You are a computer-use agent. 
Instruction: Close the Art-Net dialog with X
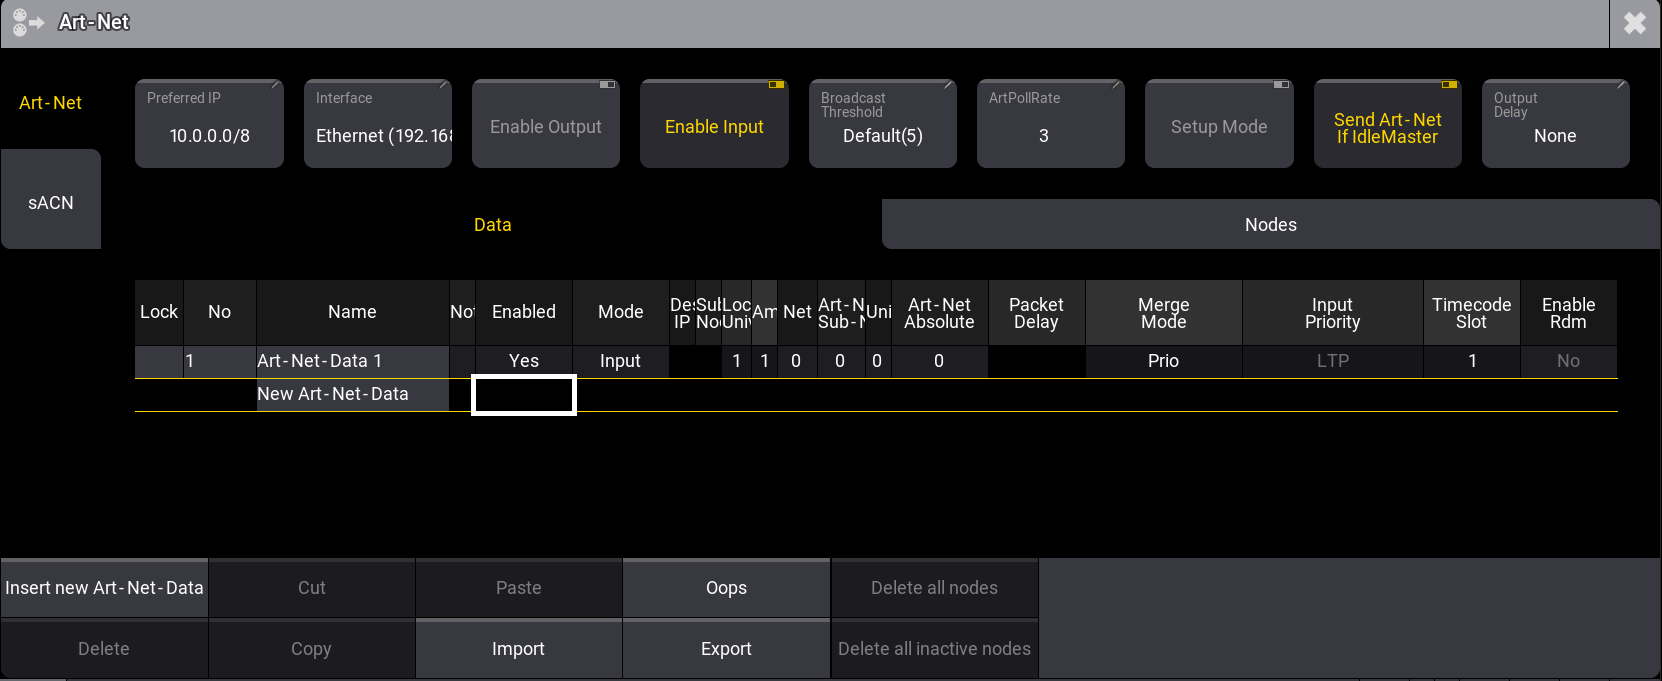(x=1635, y=23)
